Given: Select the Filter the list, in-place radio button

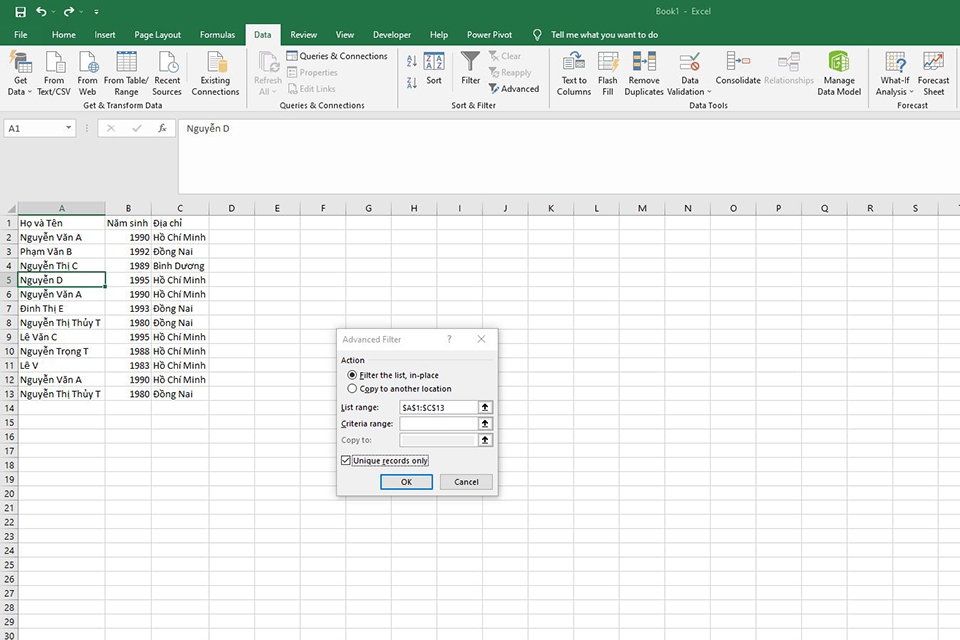Looking at the screenshot, I should click(x=352, y=375).
